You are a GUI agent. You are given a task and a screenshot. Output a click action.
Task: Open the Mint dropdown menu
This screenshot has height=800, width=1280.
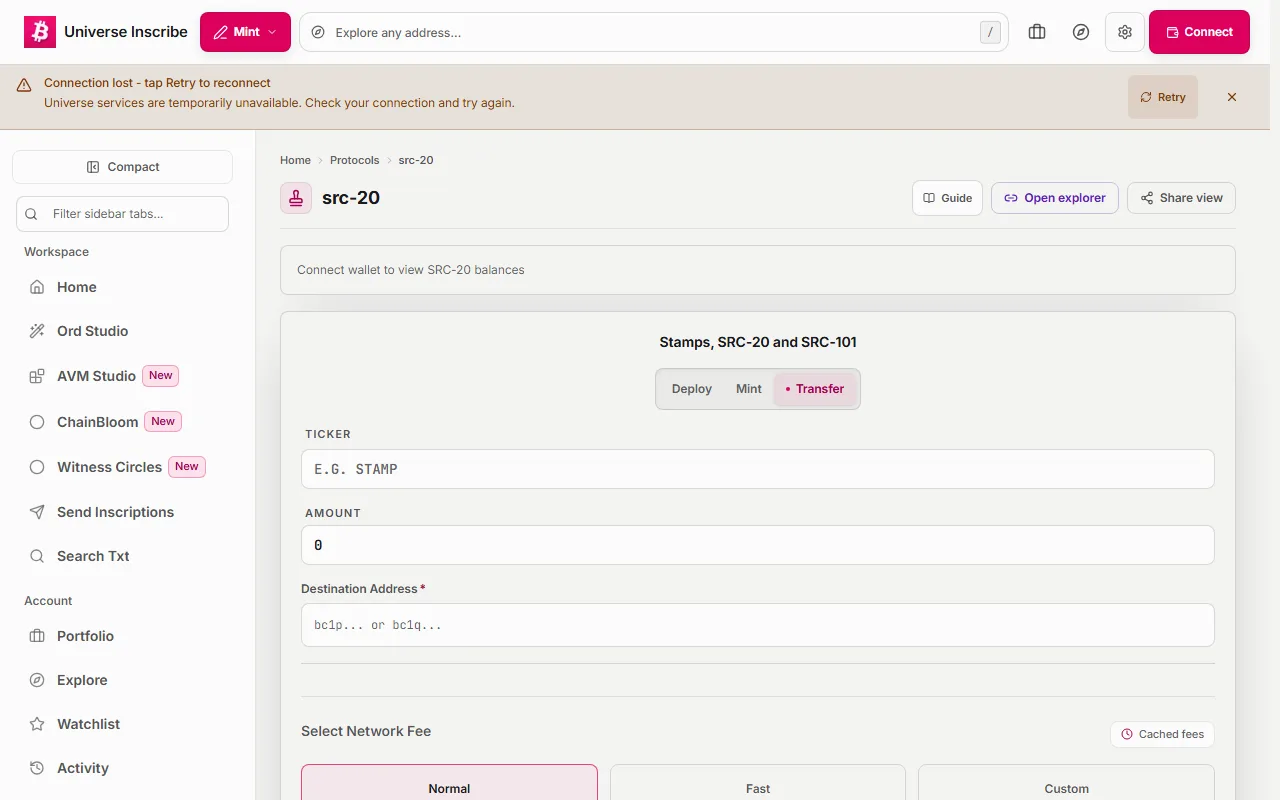click(245, 32)
